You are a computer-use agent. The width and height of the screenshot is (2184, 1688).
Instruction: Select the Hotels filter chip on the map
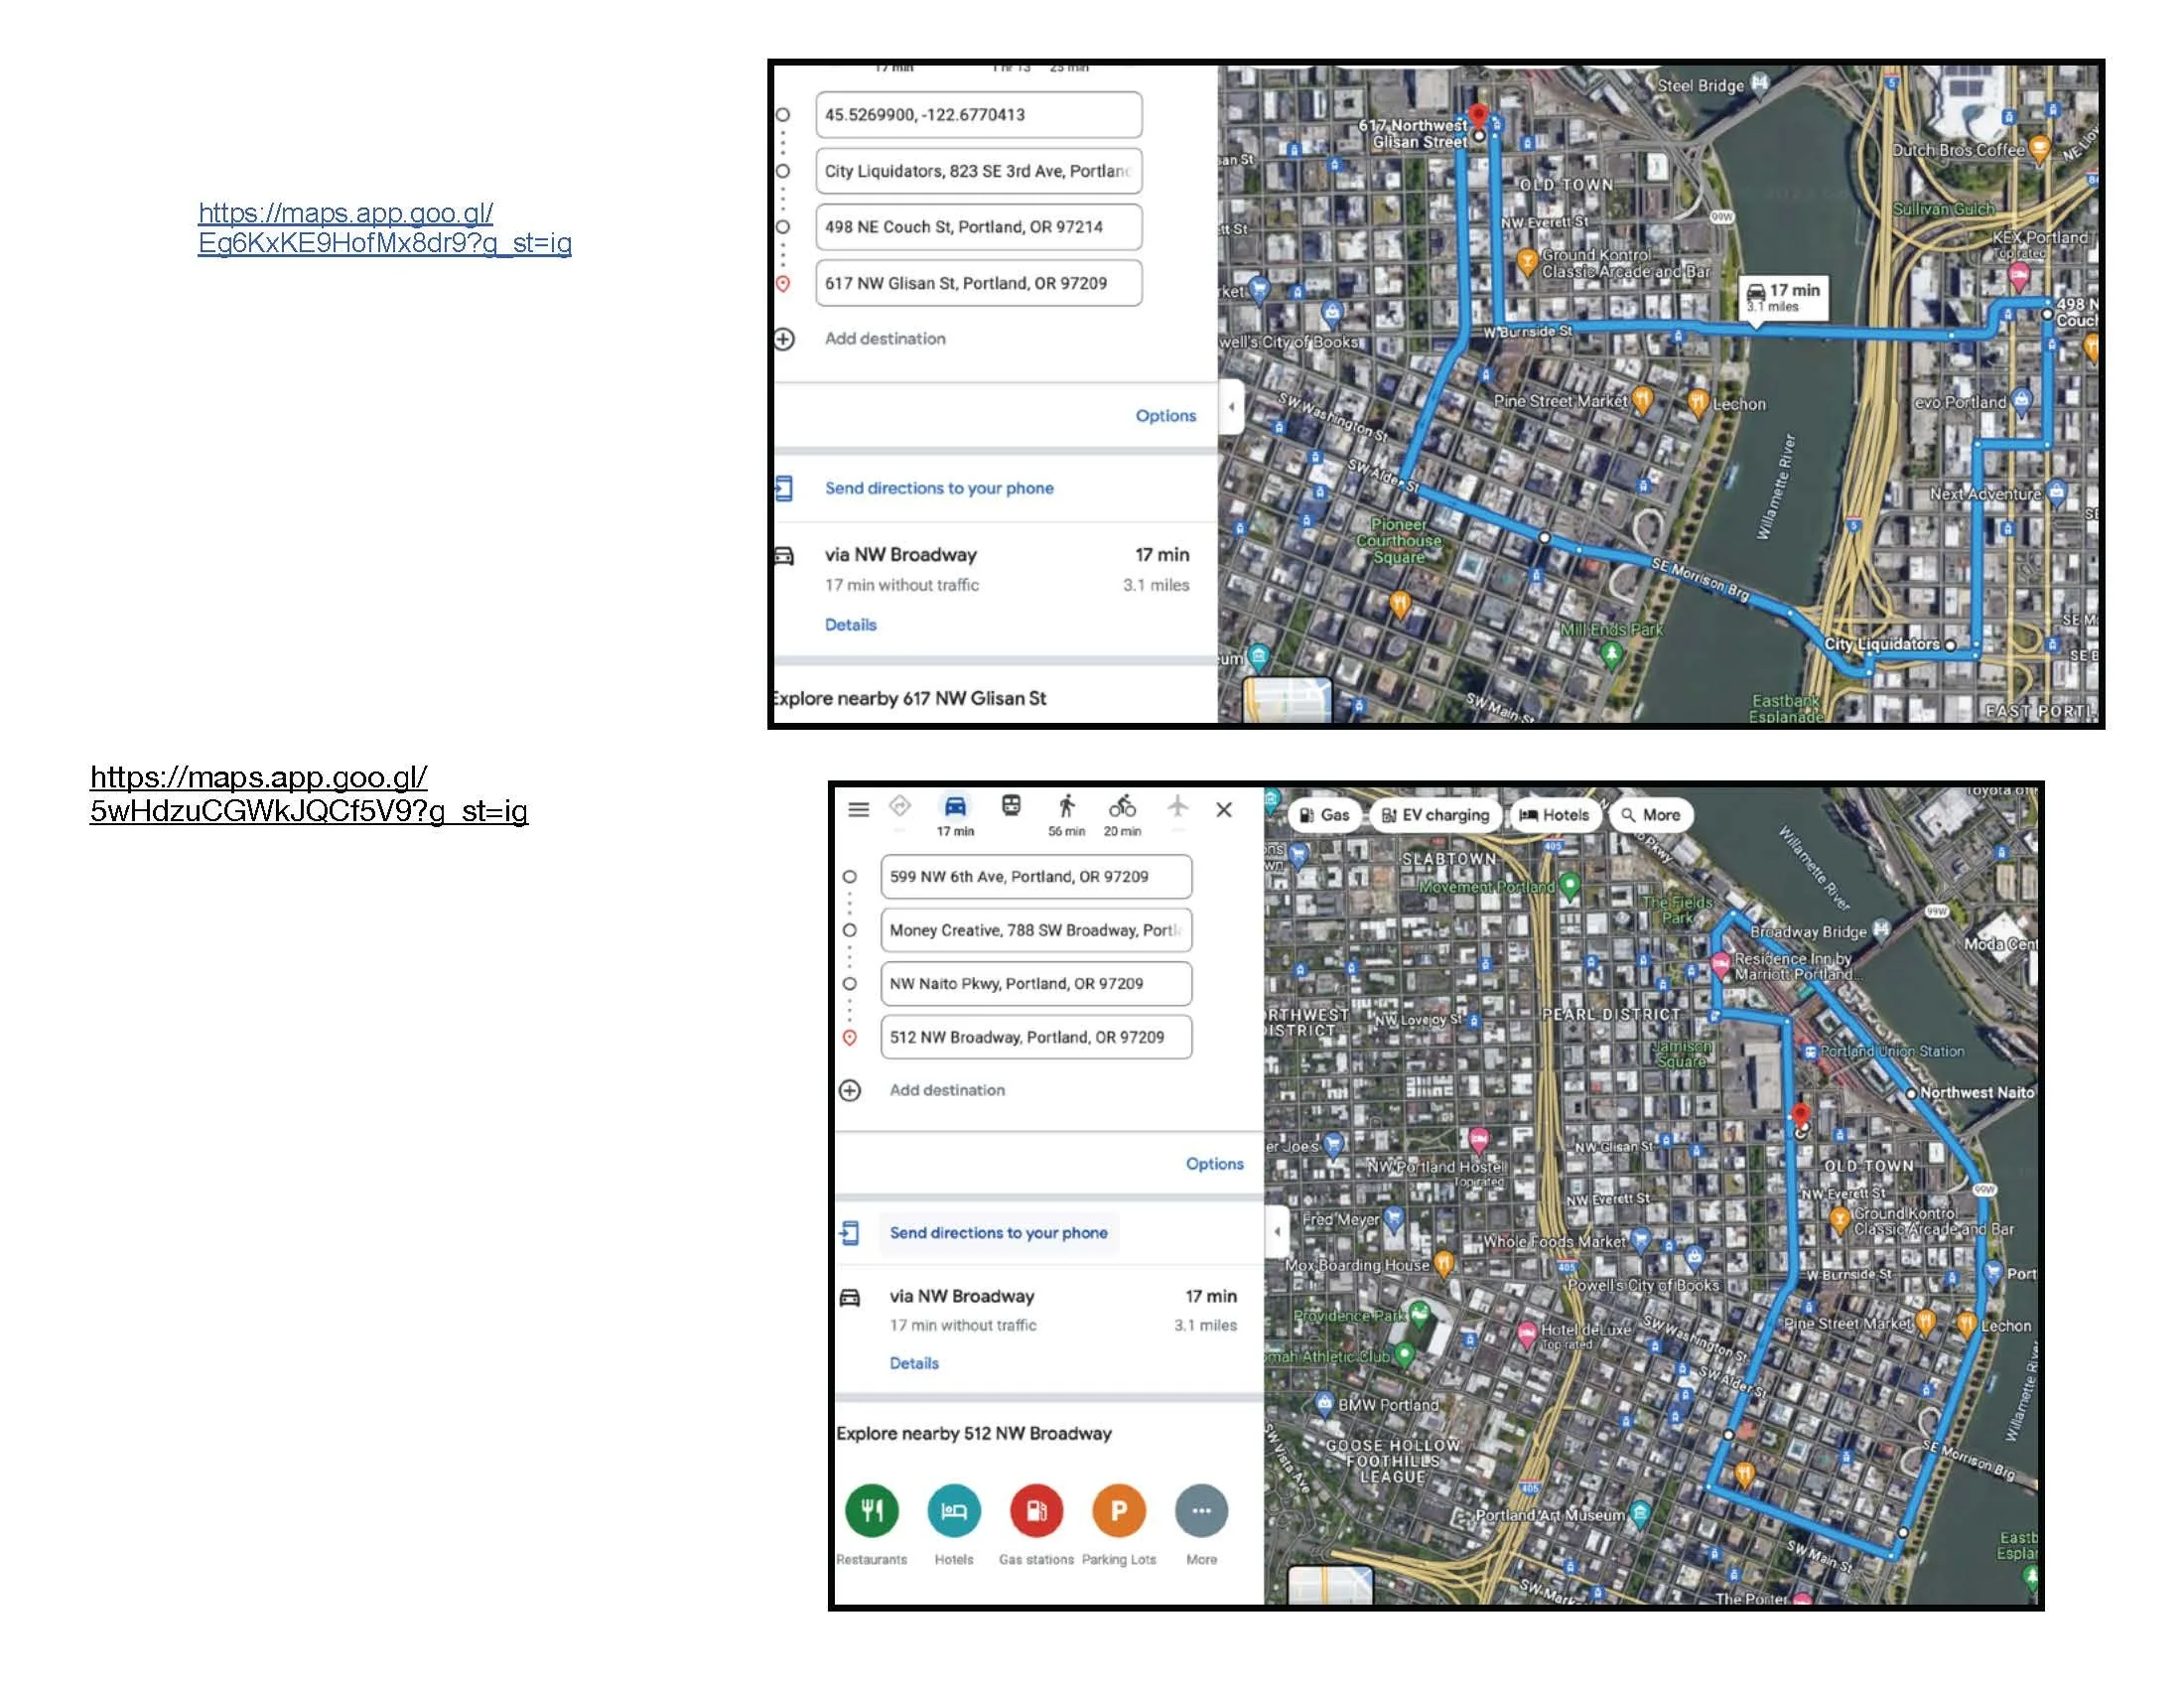(1555, 815)
